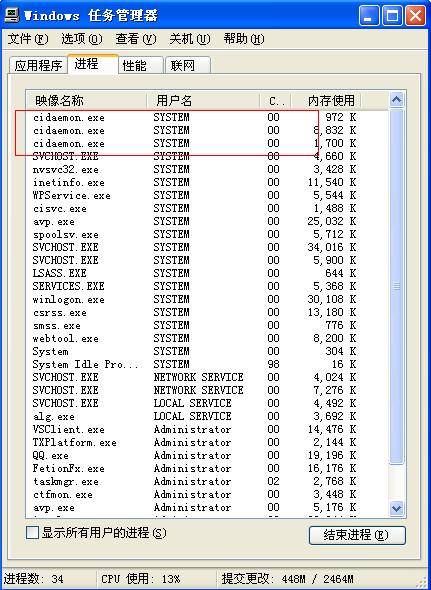Click the 结束进程(E) button
Screen dimensions: 431x590
coord(357,535)
